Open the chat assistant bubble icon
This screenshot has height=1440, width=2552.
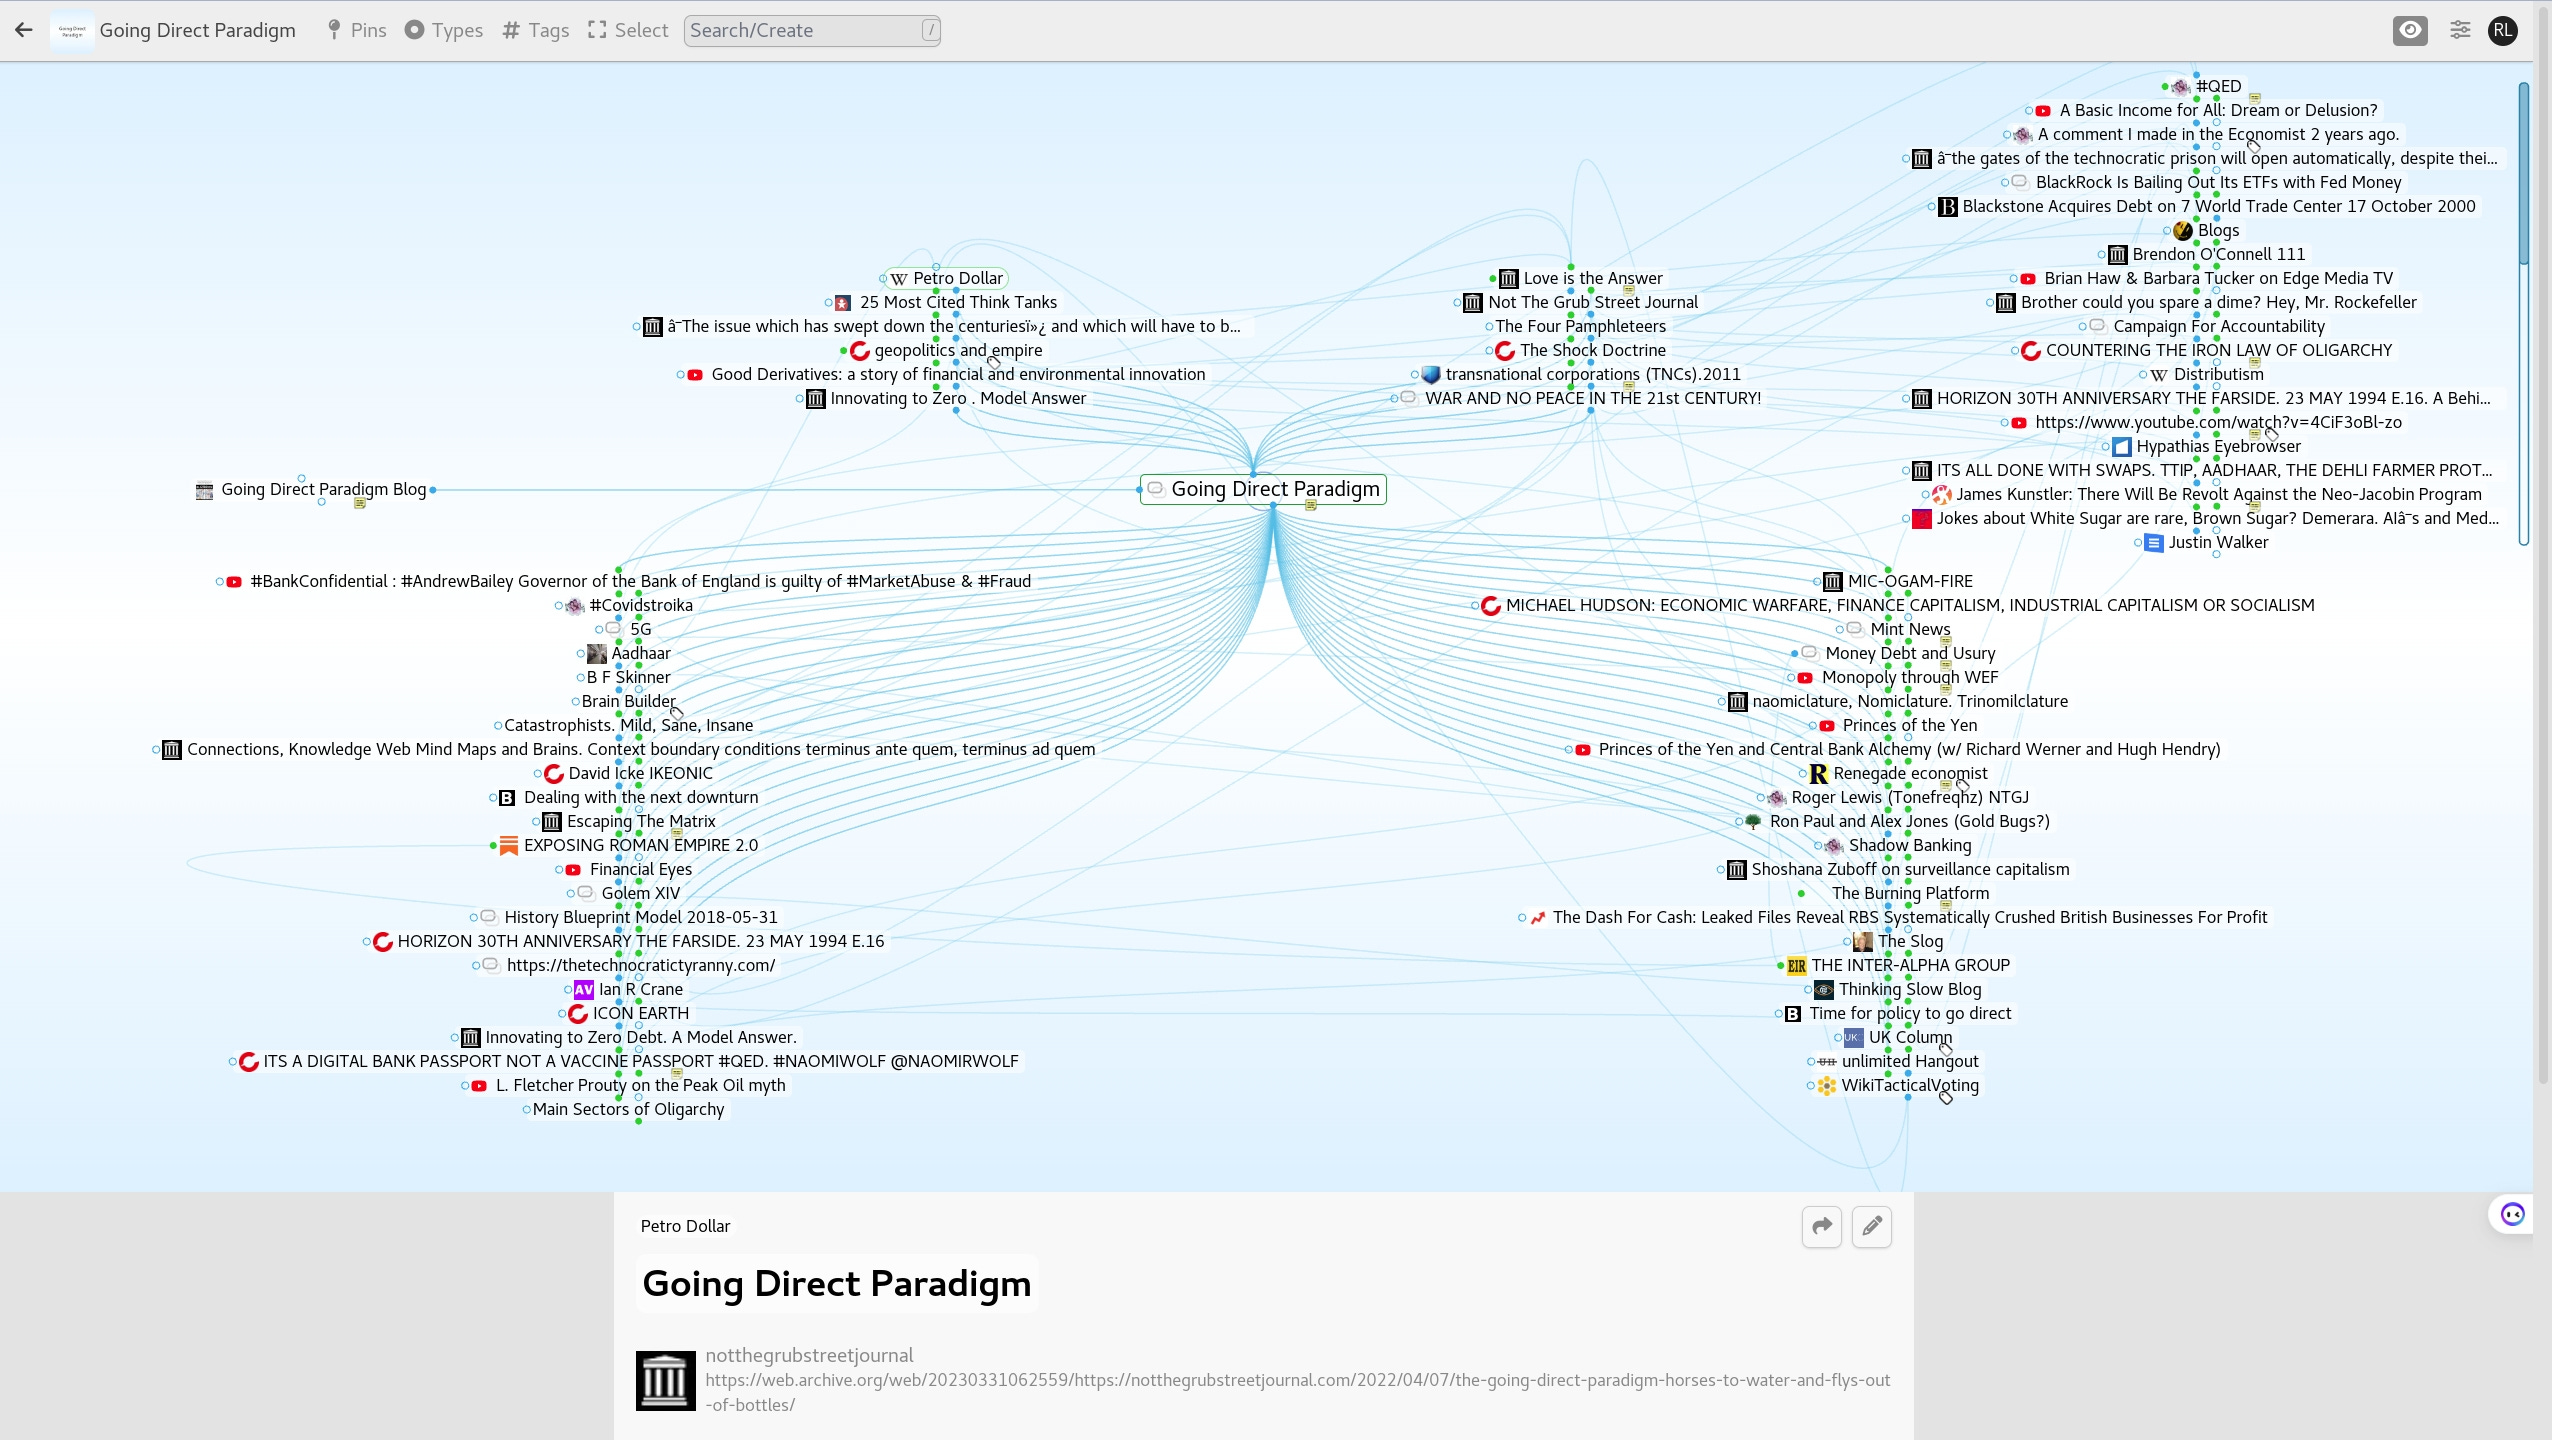(x=2512, y=1214)
